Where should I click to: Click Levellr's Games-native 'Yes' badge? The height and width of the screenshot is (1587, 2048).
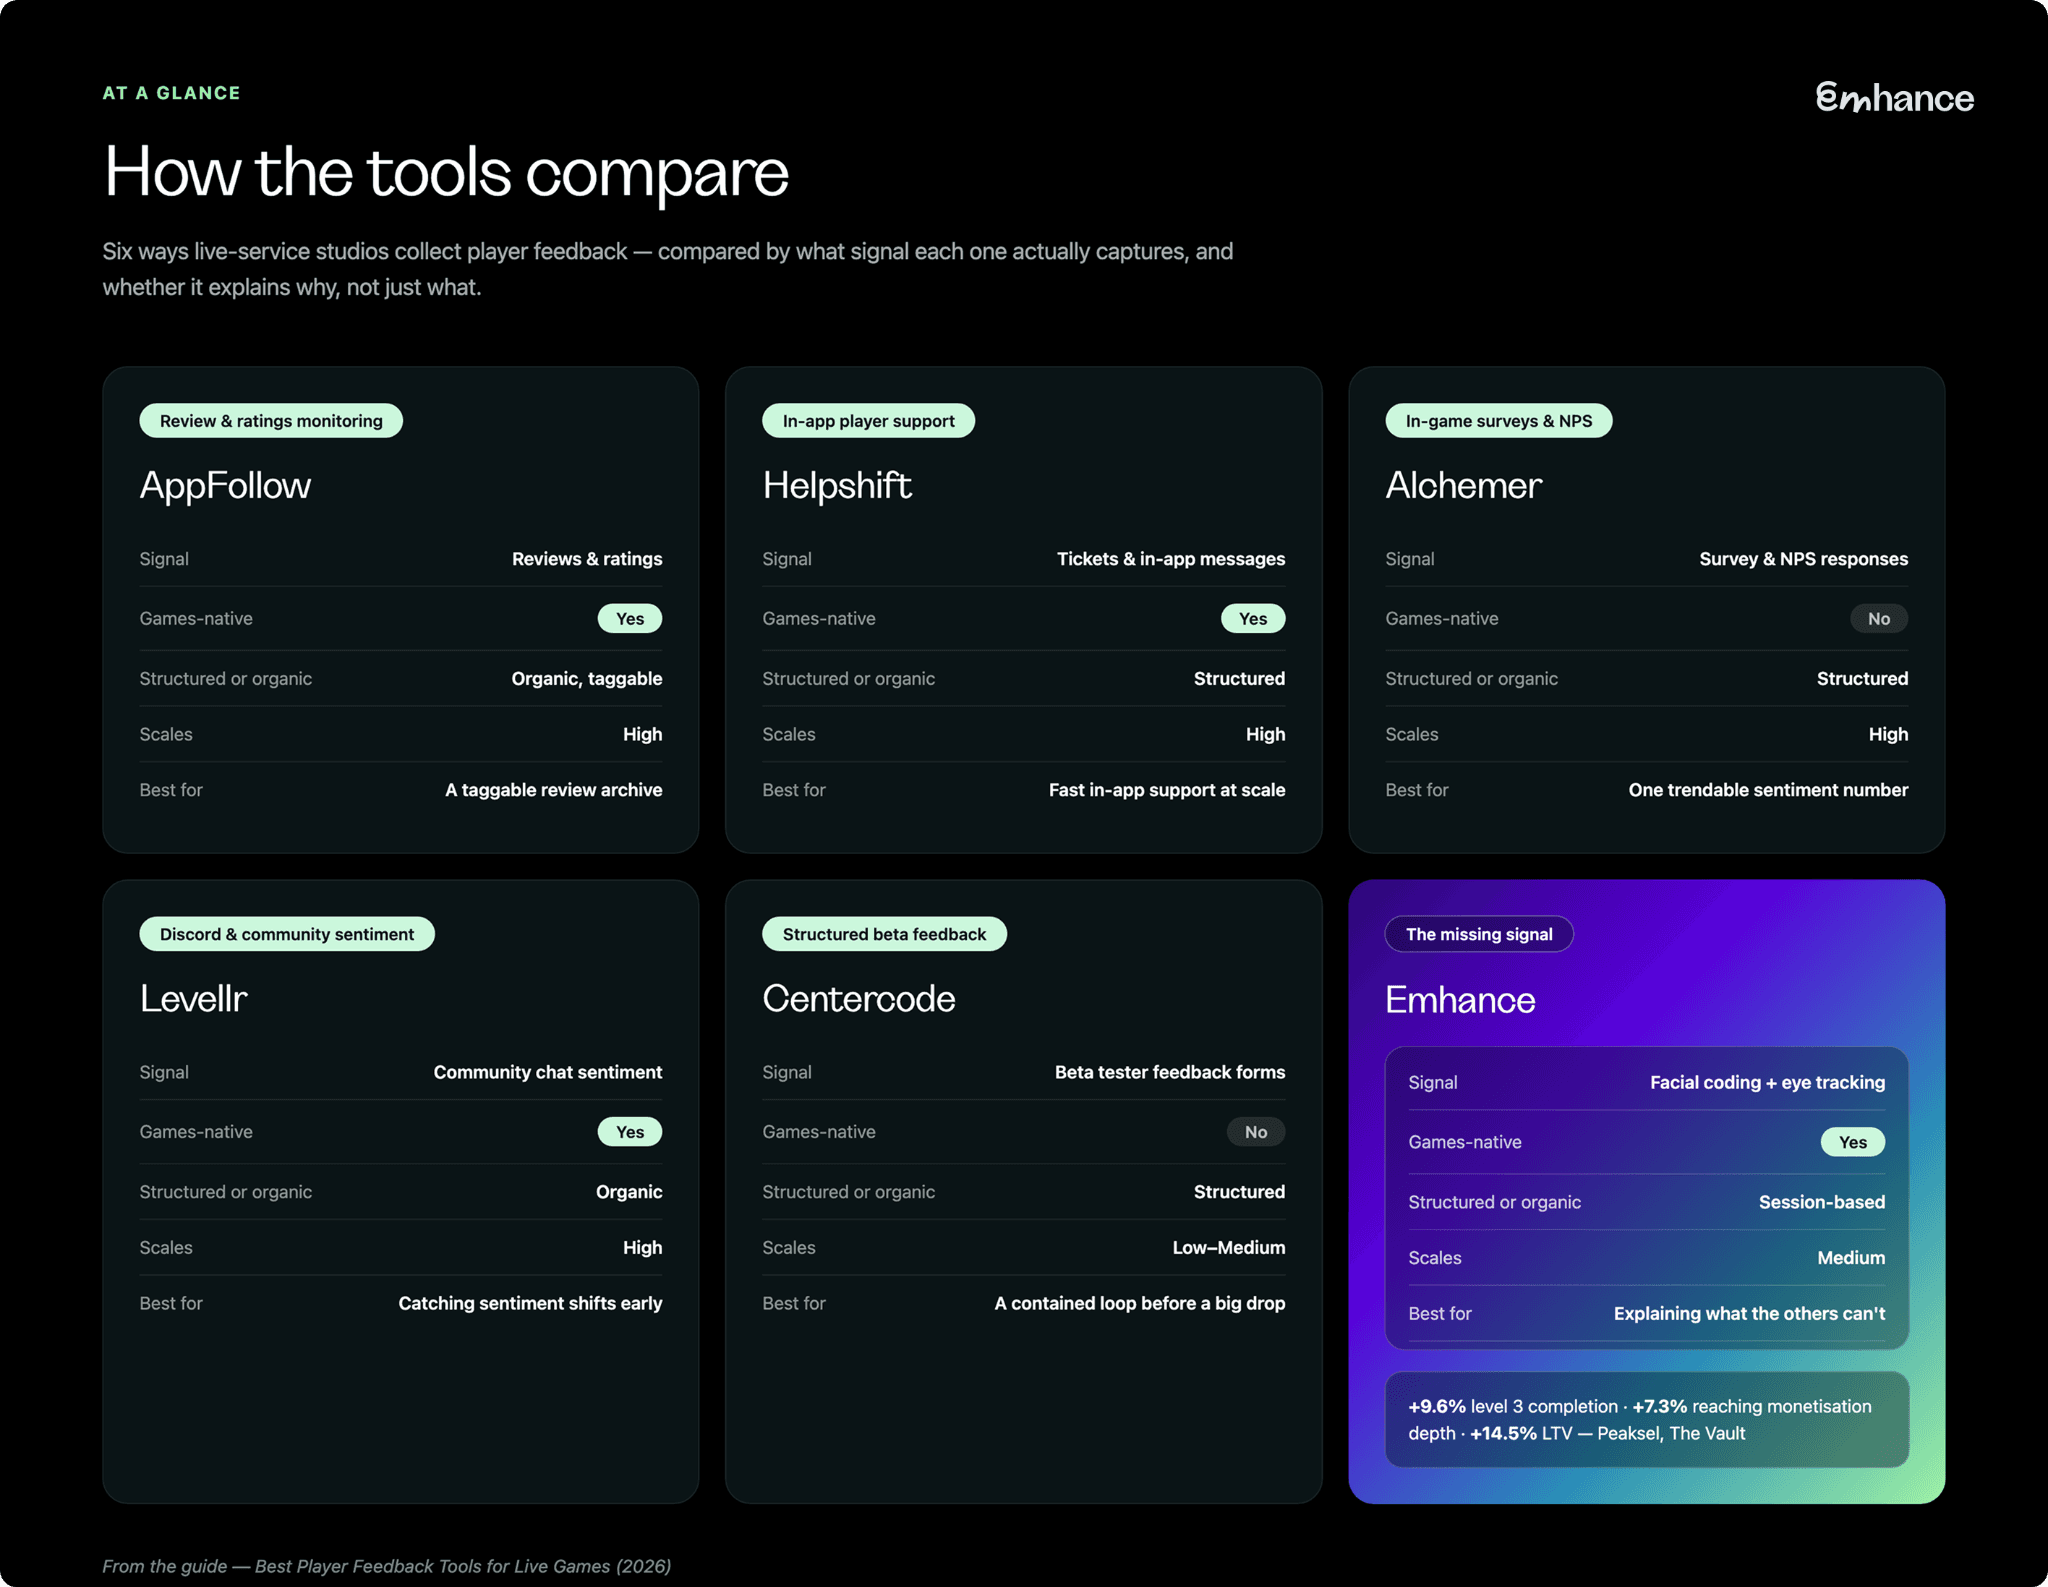tap(630, 1132)
